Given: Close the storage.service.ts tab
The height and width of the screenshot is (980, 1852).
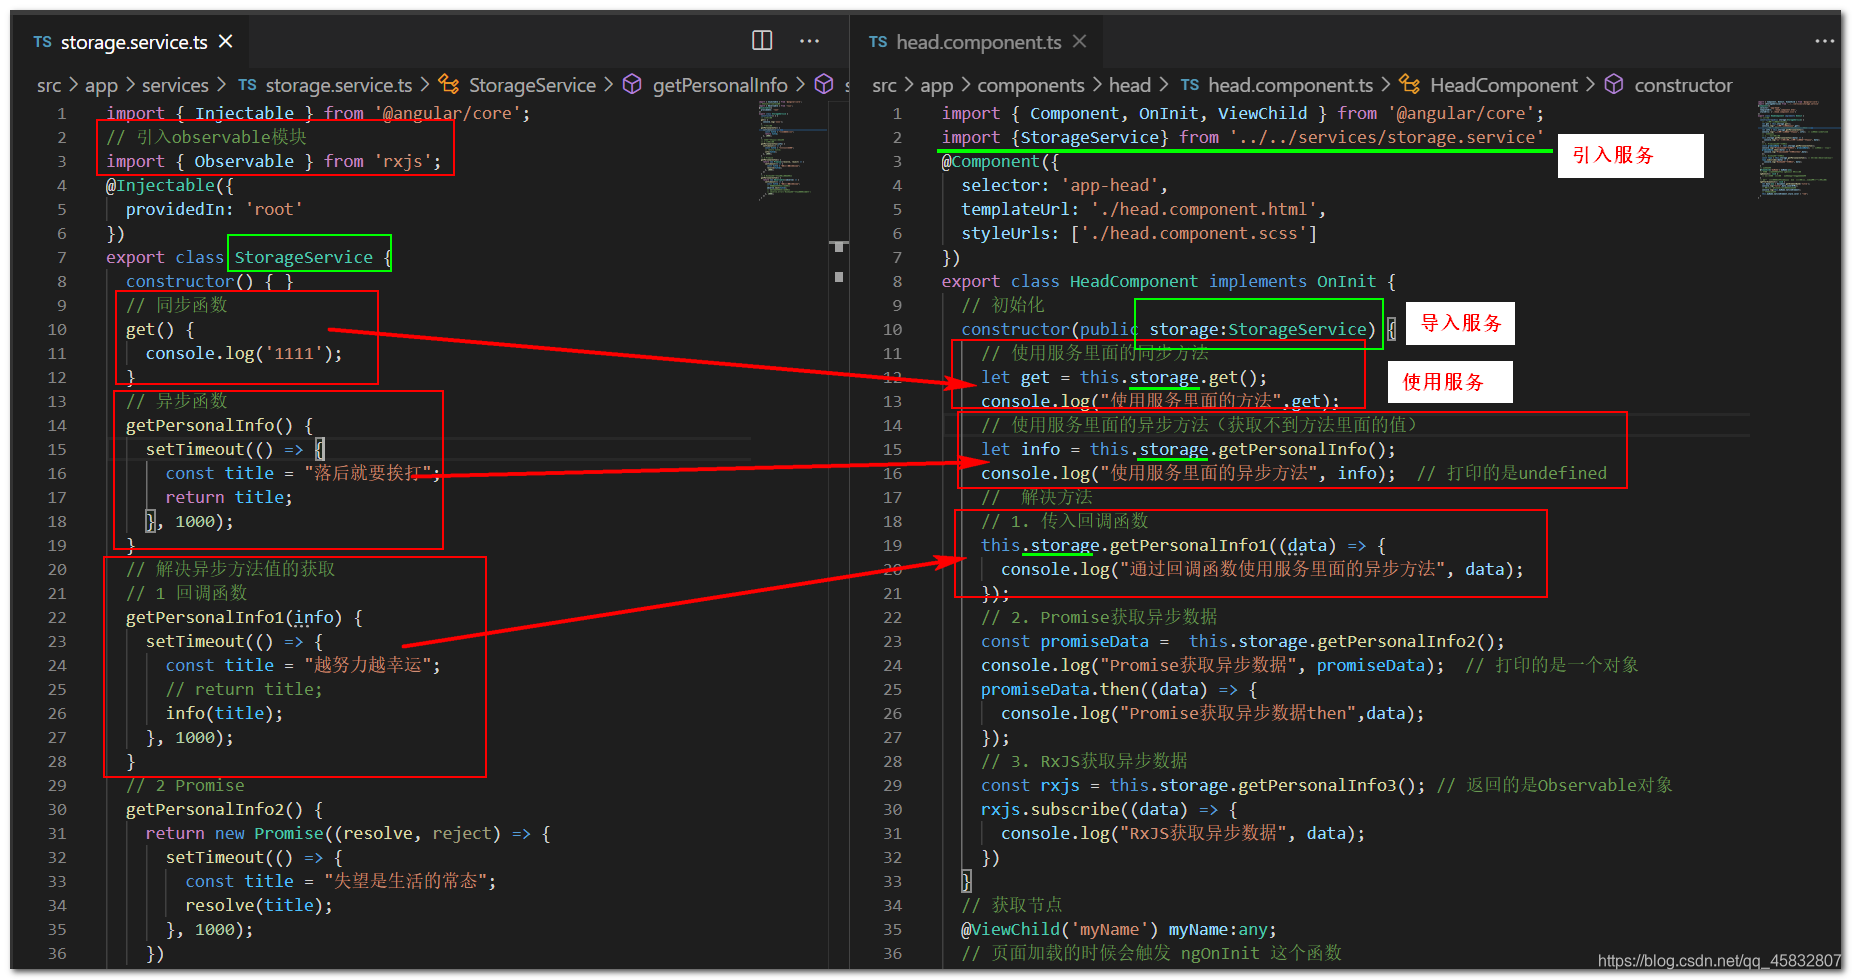Looking at the screenshot, I should tap(226, 41).
